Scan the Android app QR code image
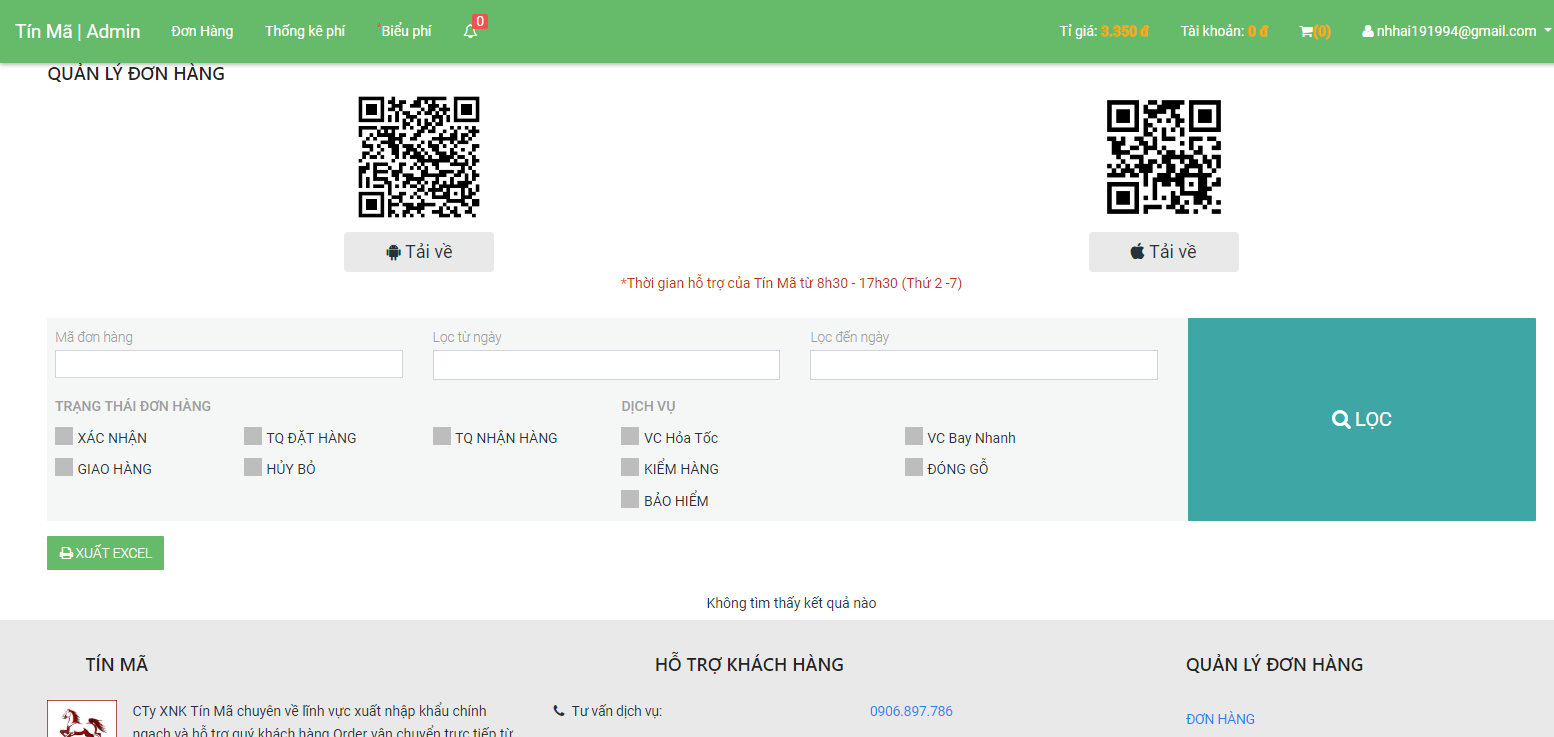Image resolution: width=1554 pixels, height=737 pixels. coord(419,157)
